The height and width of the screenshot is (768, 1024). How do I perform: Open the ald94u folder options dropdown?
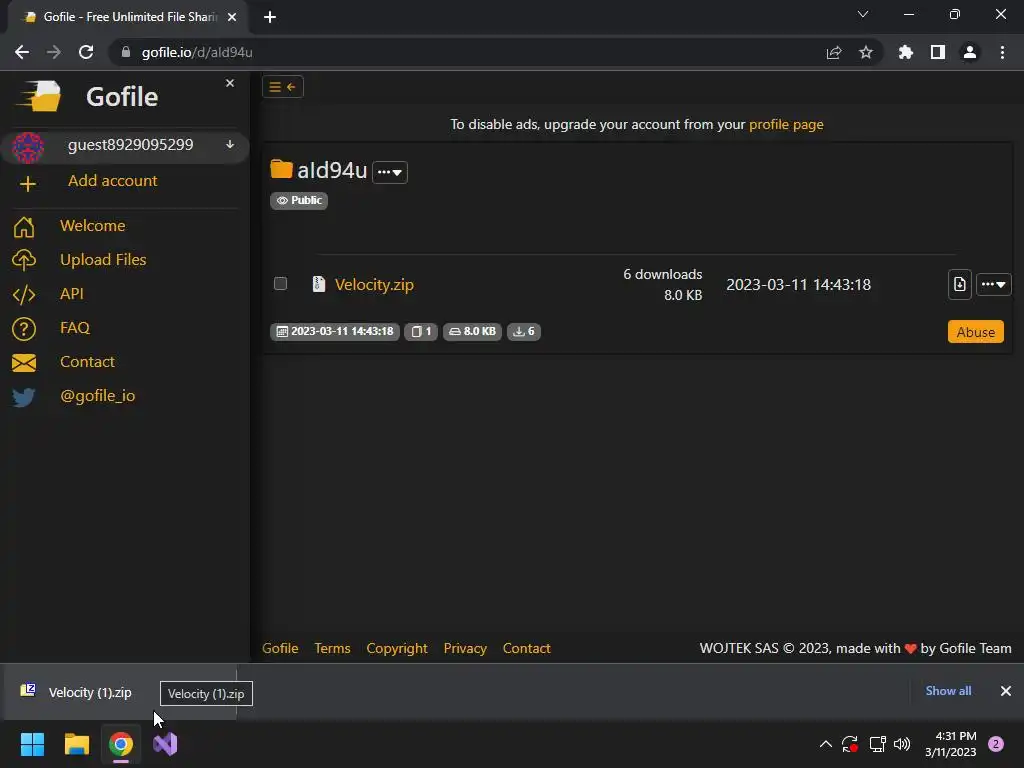pos(390,172)
